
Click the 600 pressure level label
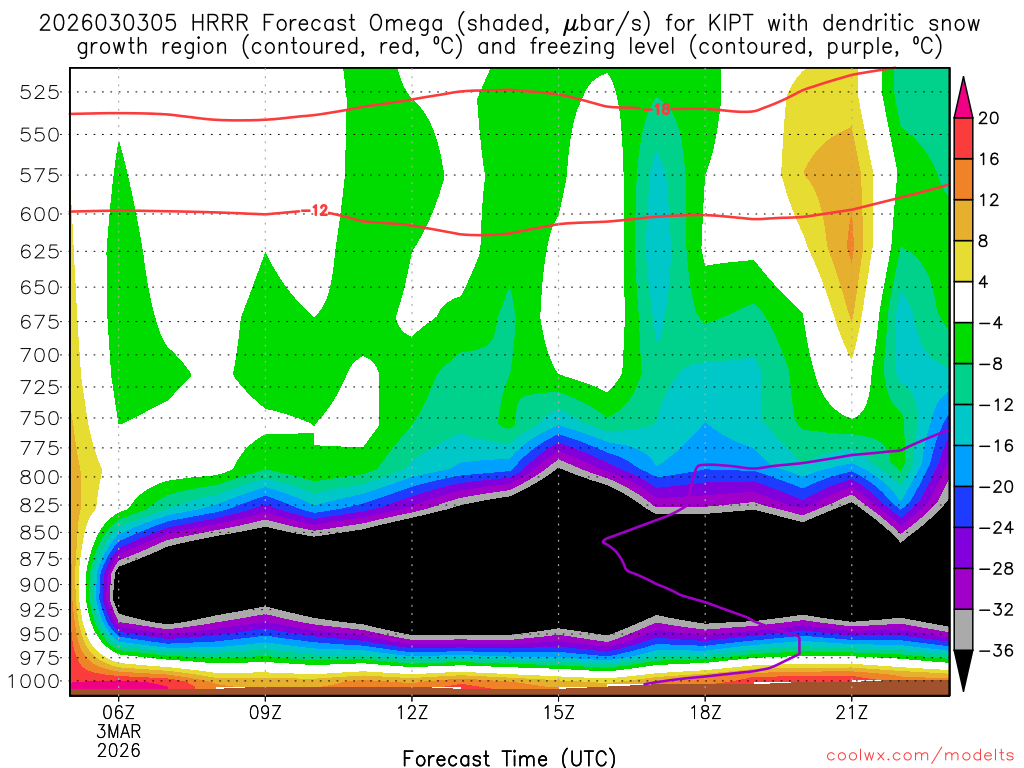(x=40, y=215)
